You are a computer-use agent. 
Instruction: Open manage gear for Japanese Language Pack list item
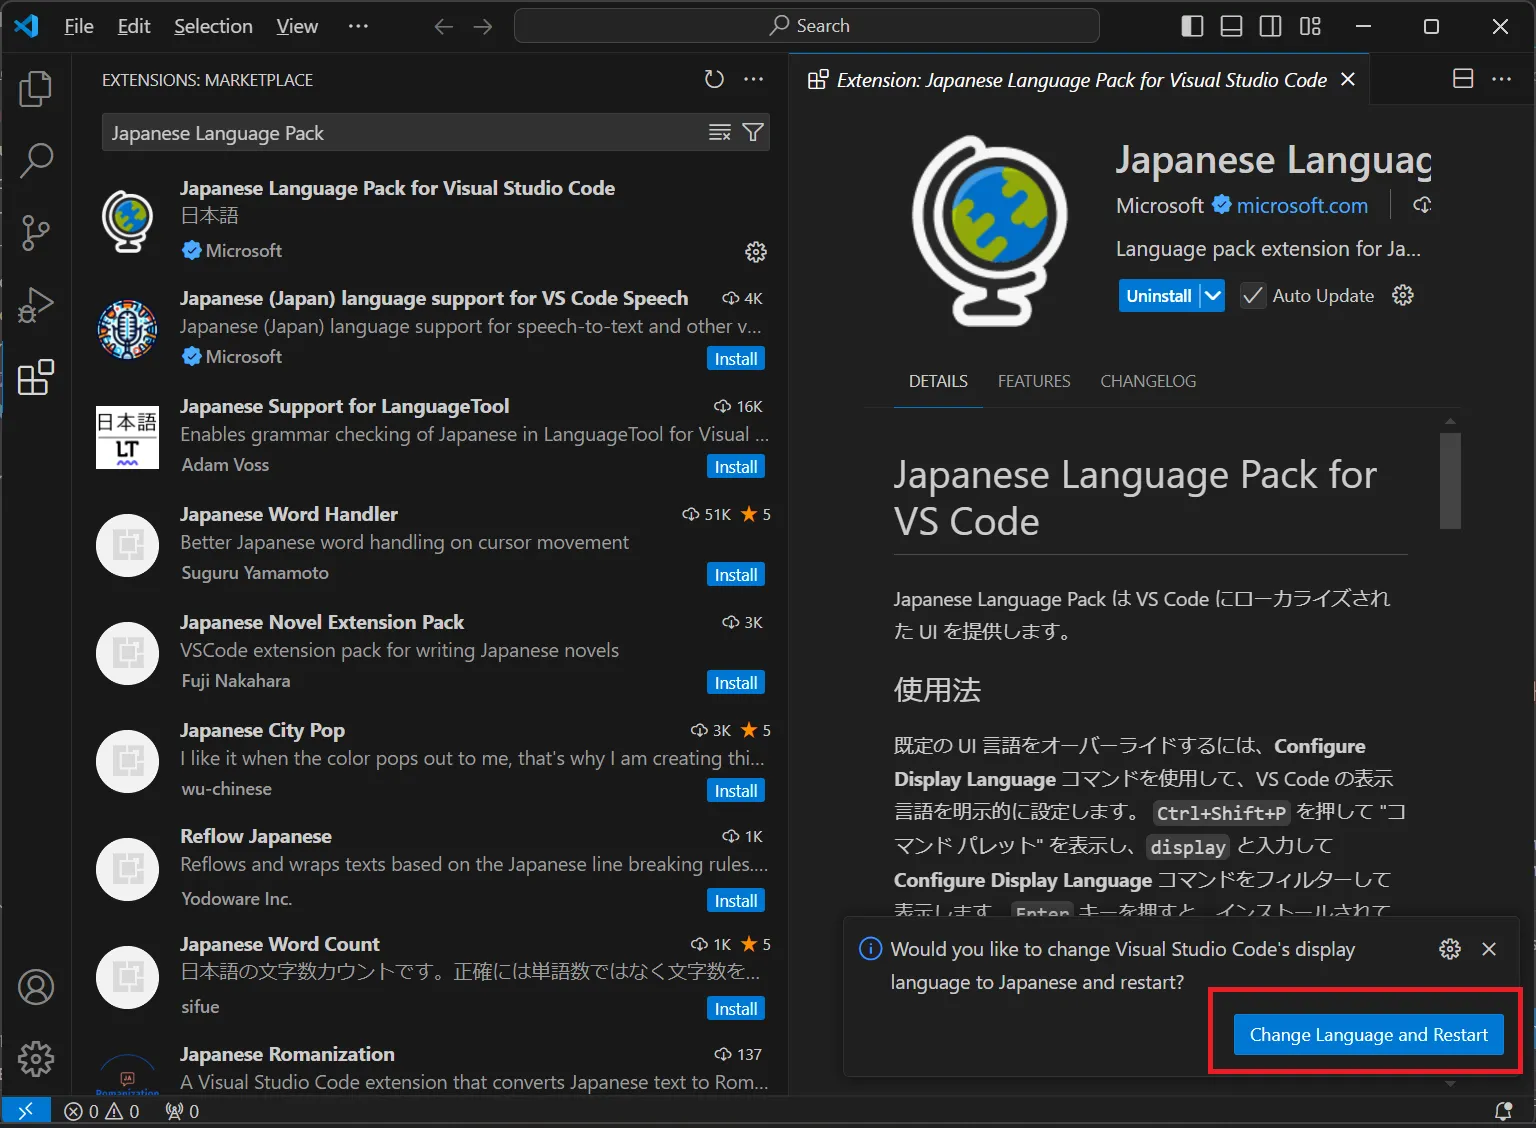point(756,251)
